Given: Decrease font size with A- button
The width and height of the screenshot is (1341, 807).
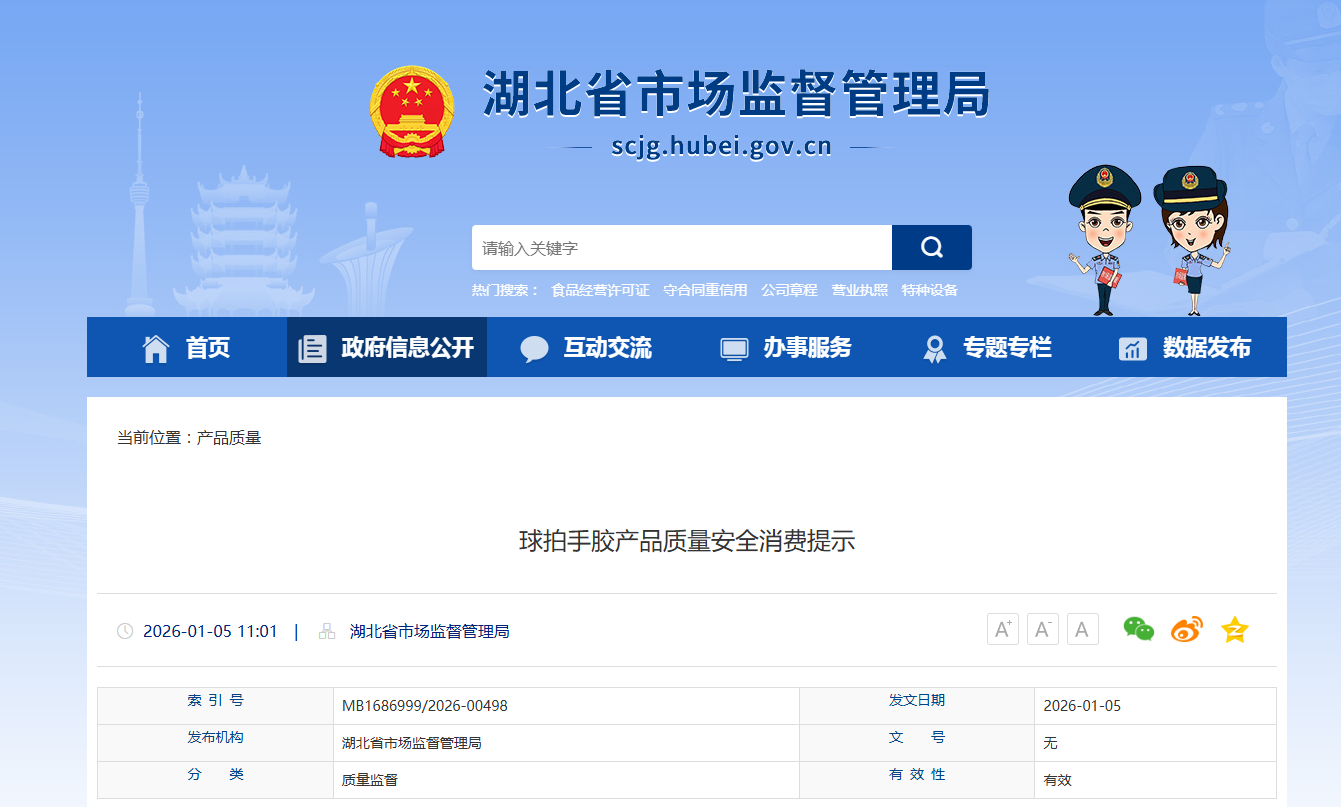Looking at the screenshot, I should pos(1043,629).
